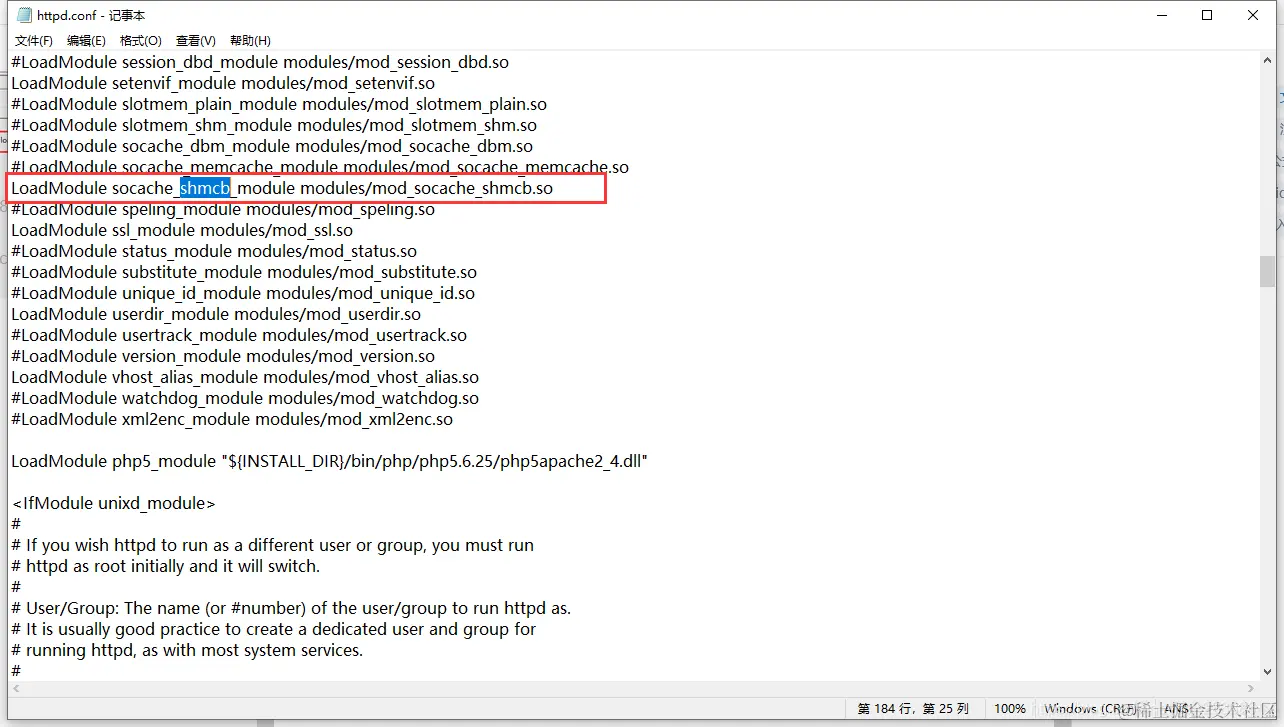Click the status bar position 第 184 行, 第 25 列

[x=913, y=708]
